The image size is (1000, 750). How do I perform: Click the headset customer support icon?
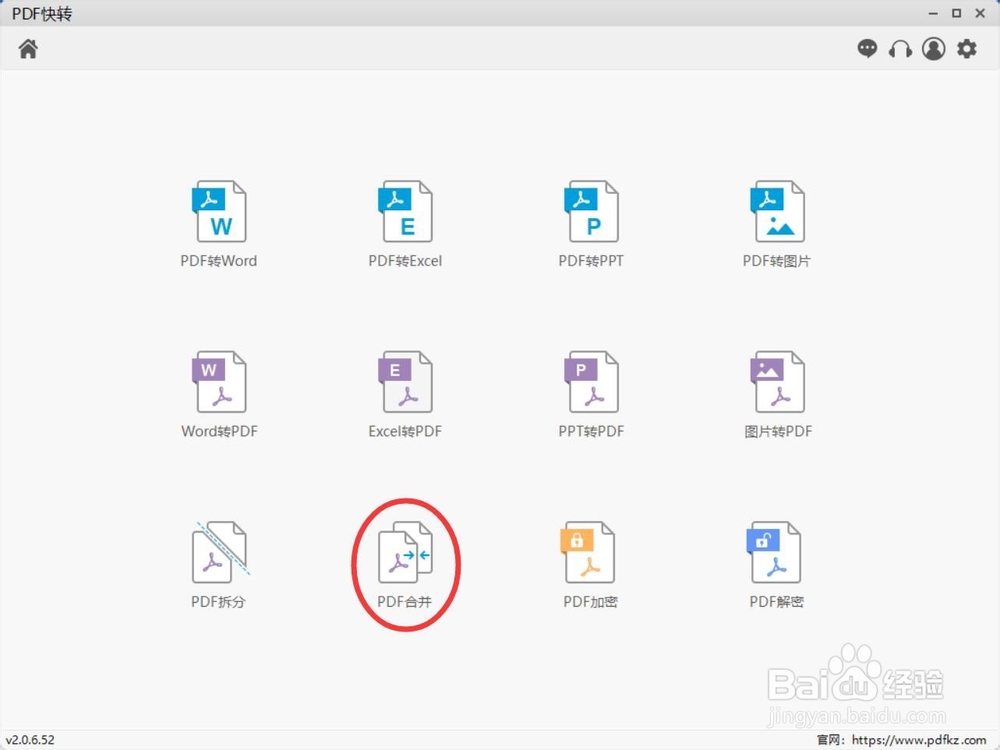pos(900,49)
